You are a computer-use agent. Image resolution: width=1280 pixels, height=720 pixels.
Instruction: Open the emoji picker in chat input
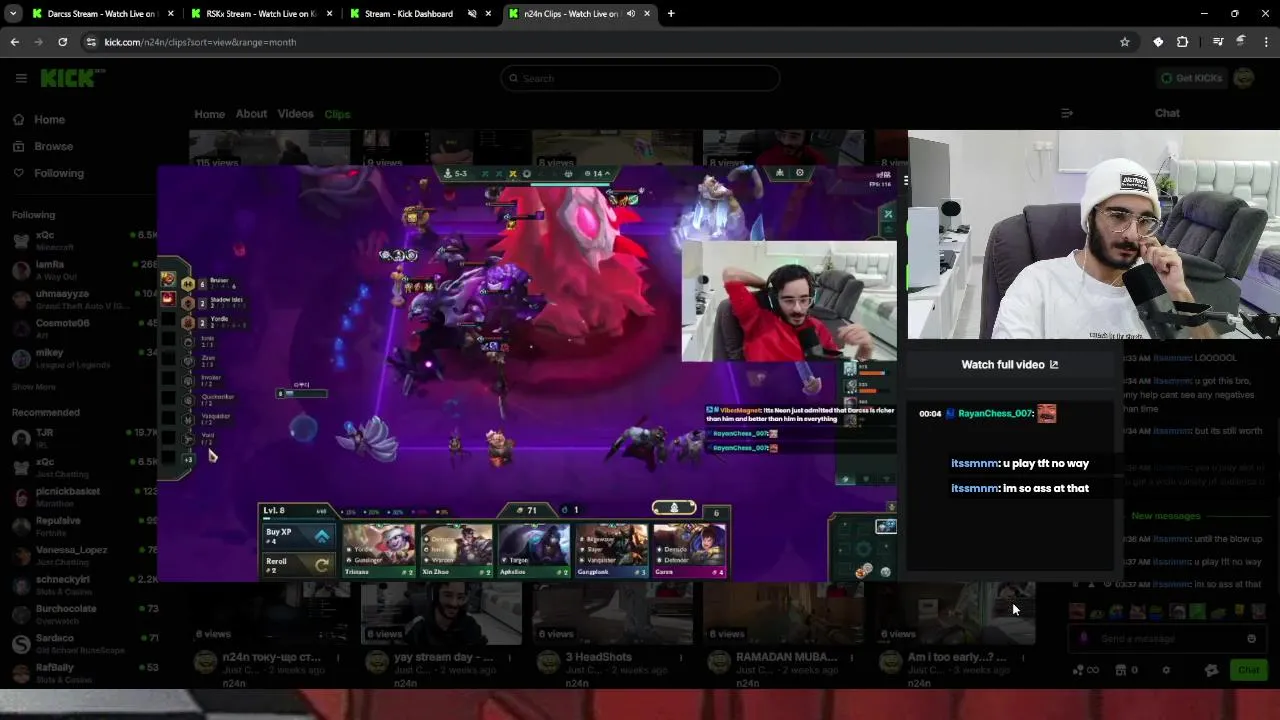pos(1251,639)
